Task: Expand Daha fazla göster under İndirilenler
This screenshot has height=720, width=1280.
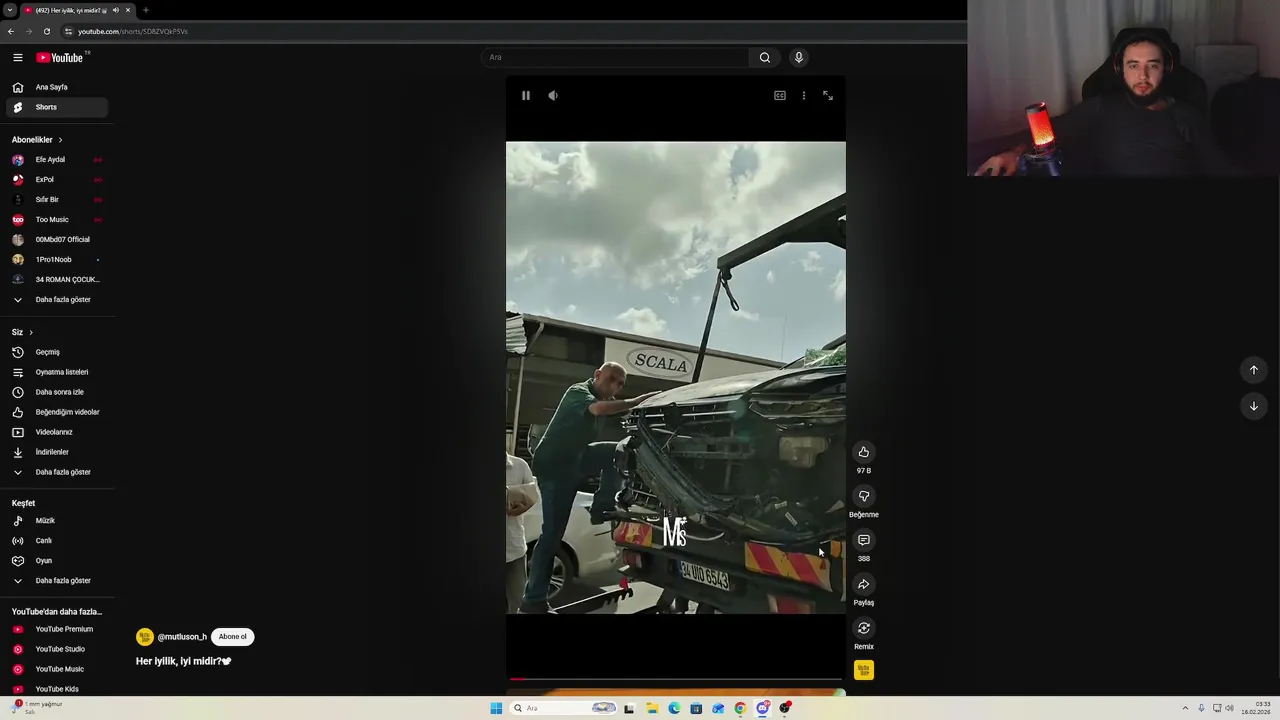Action: pyautogui.click(x=56, y=472)
